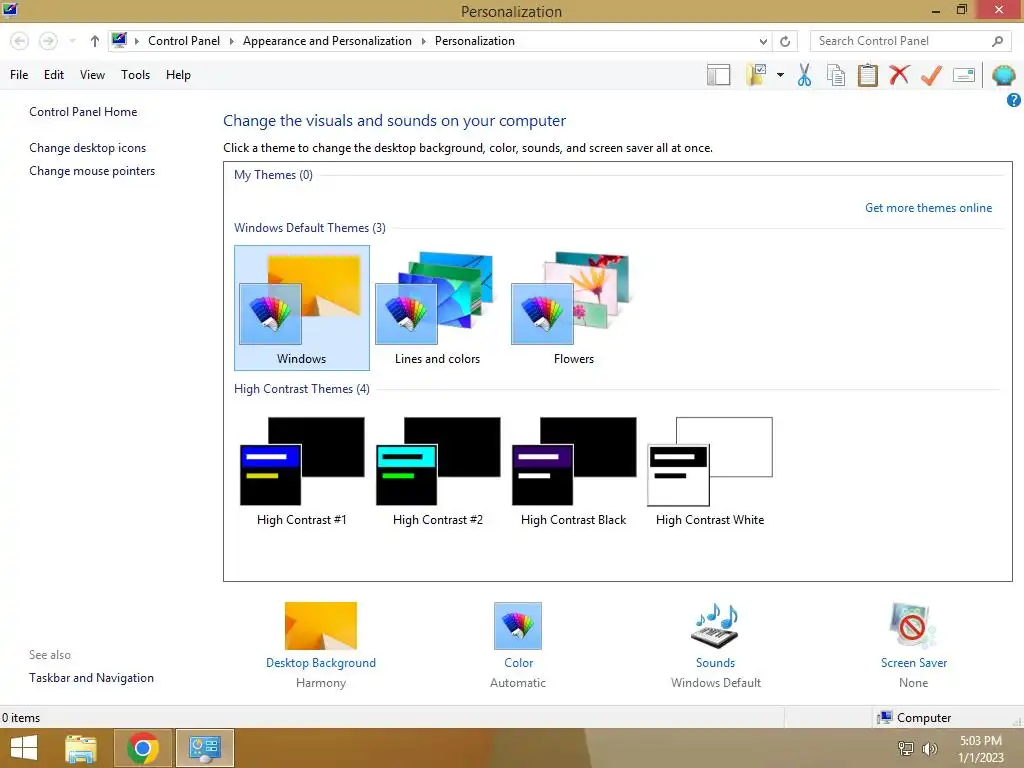Click the volume speaker tray icon
This screenshot has width=1024, height=768.
point(929,749)
